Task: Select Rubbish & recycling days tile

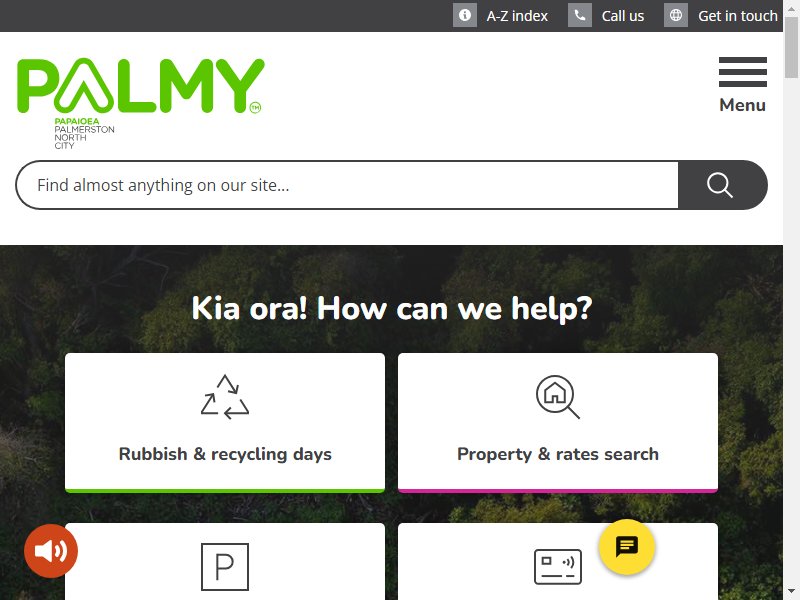Action: [225, 423]
